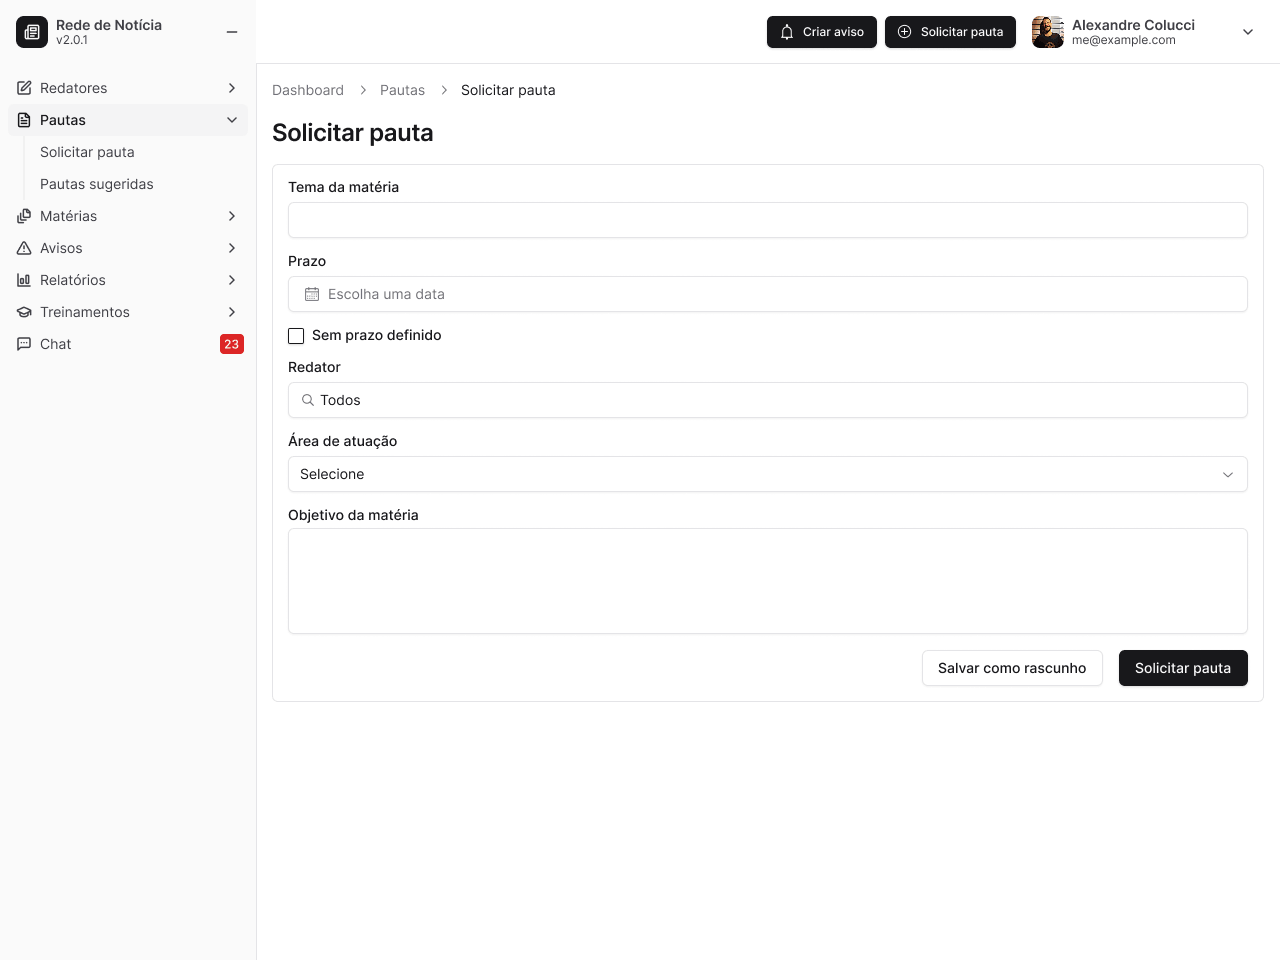Click inside the Tema da matéria input field

pos(768,220)
